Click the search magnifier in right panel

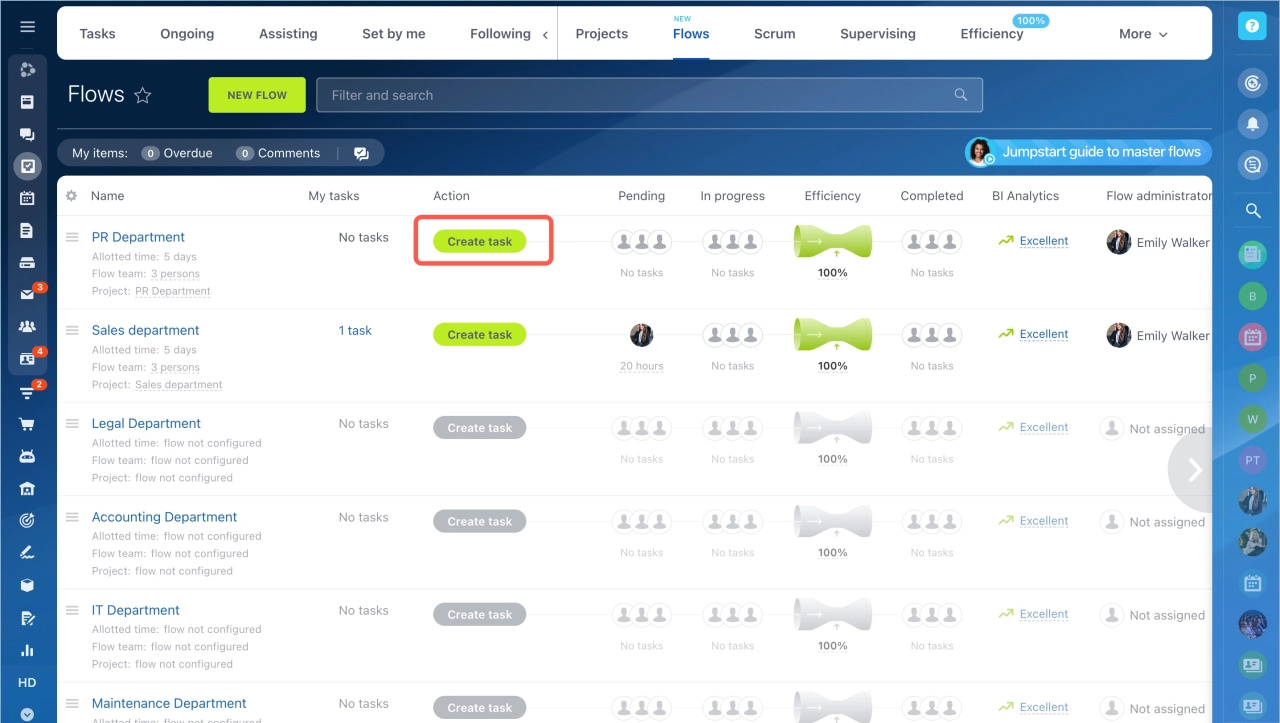tap(1252, 211)
